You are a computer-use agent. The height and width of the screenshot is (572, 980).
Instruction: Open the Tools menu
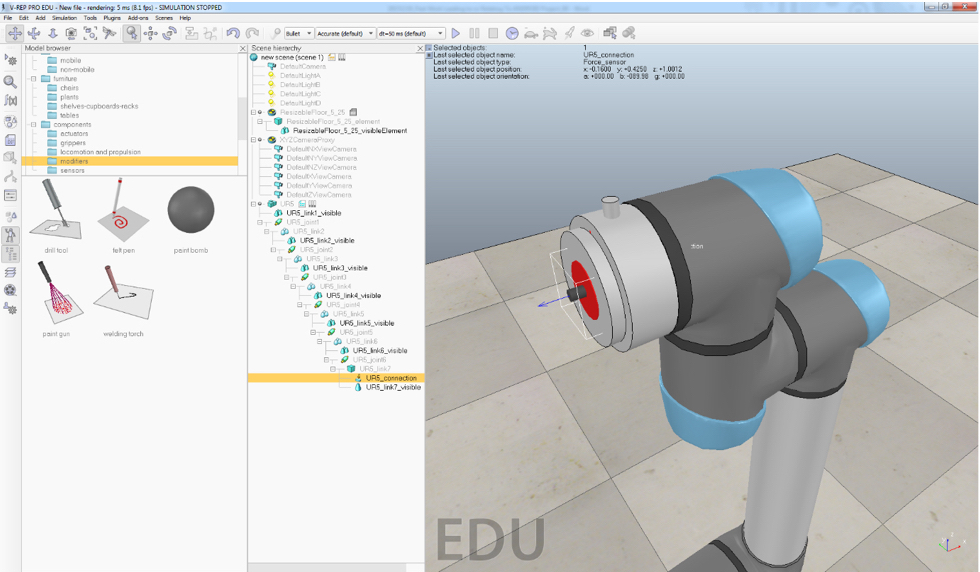click(x=91, y=18)
